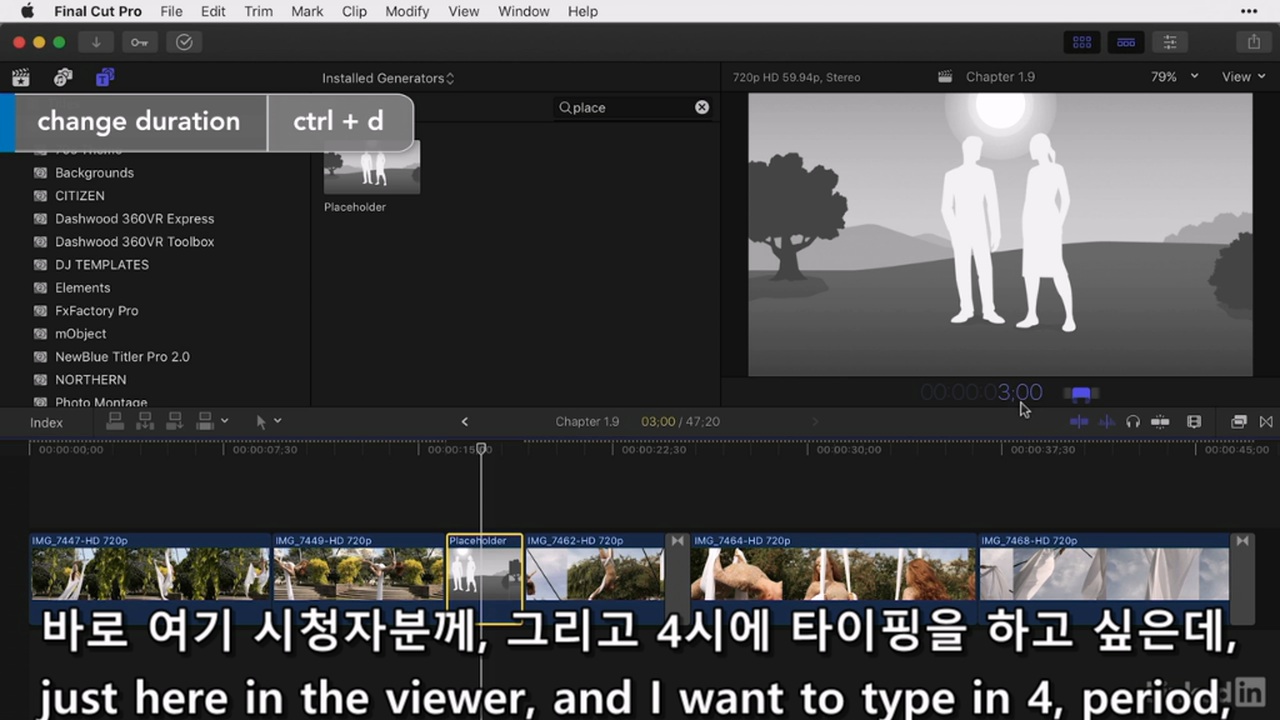Select clip IMG_7449-HD 720p in timeline
1280x720 pixels.
(359, 578)
